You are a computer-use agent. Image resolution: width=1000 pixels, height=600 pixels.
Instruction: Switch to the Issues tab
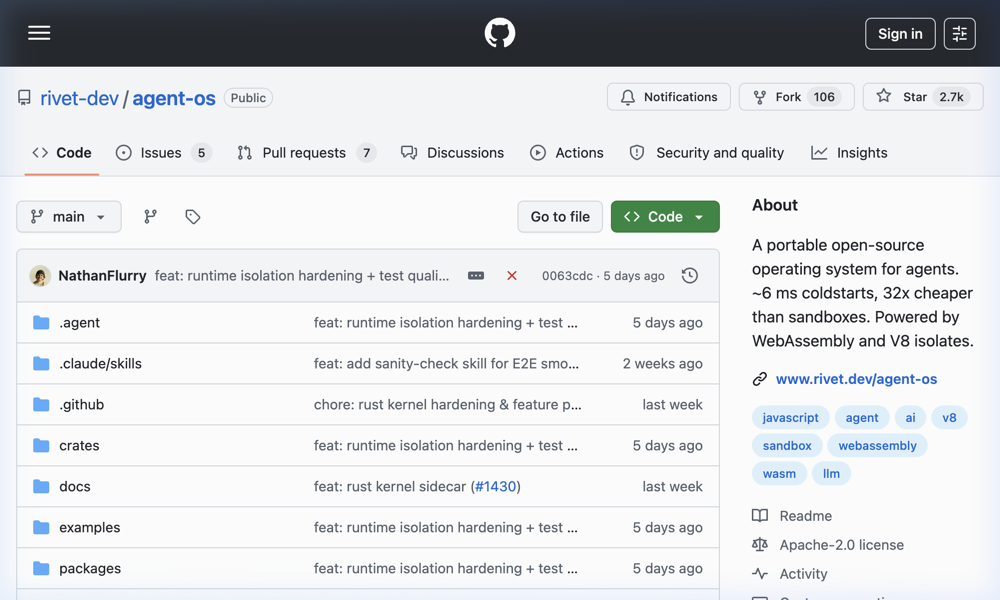(x=163, y=153)
